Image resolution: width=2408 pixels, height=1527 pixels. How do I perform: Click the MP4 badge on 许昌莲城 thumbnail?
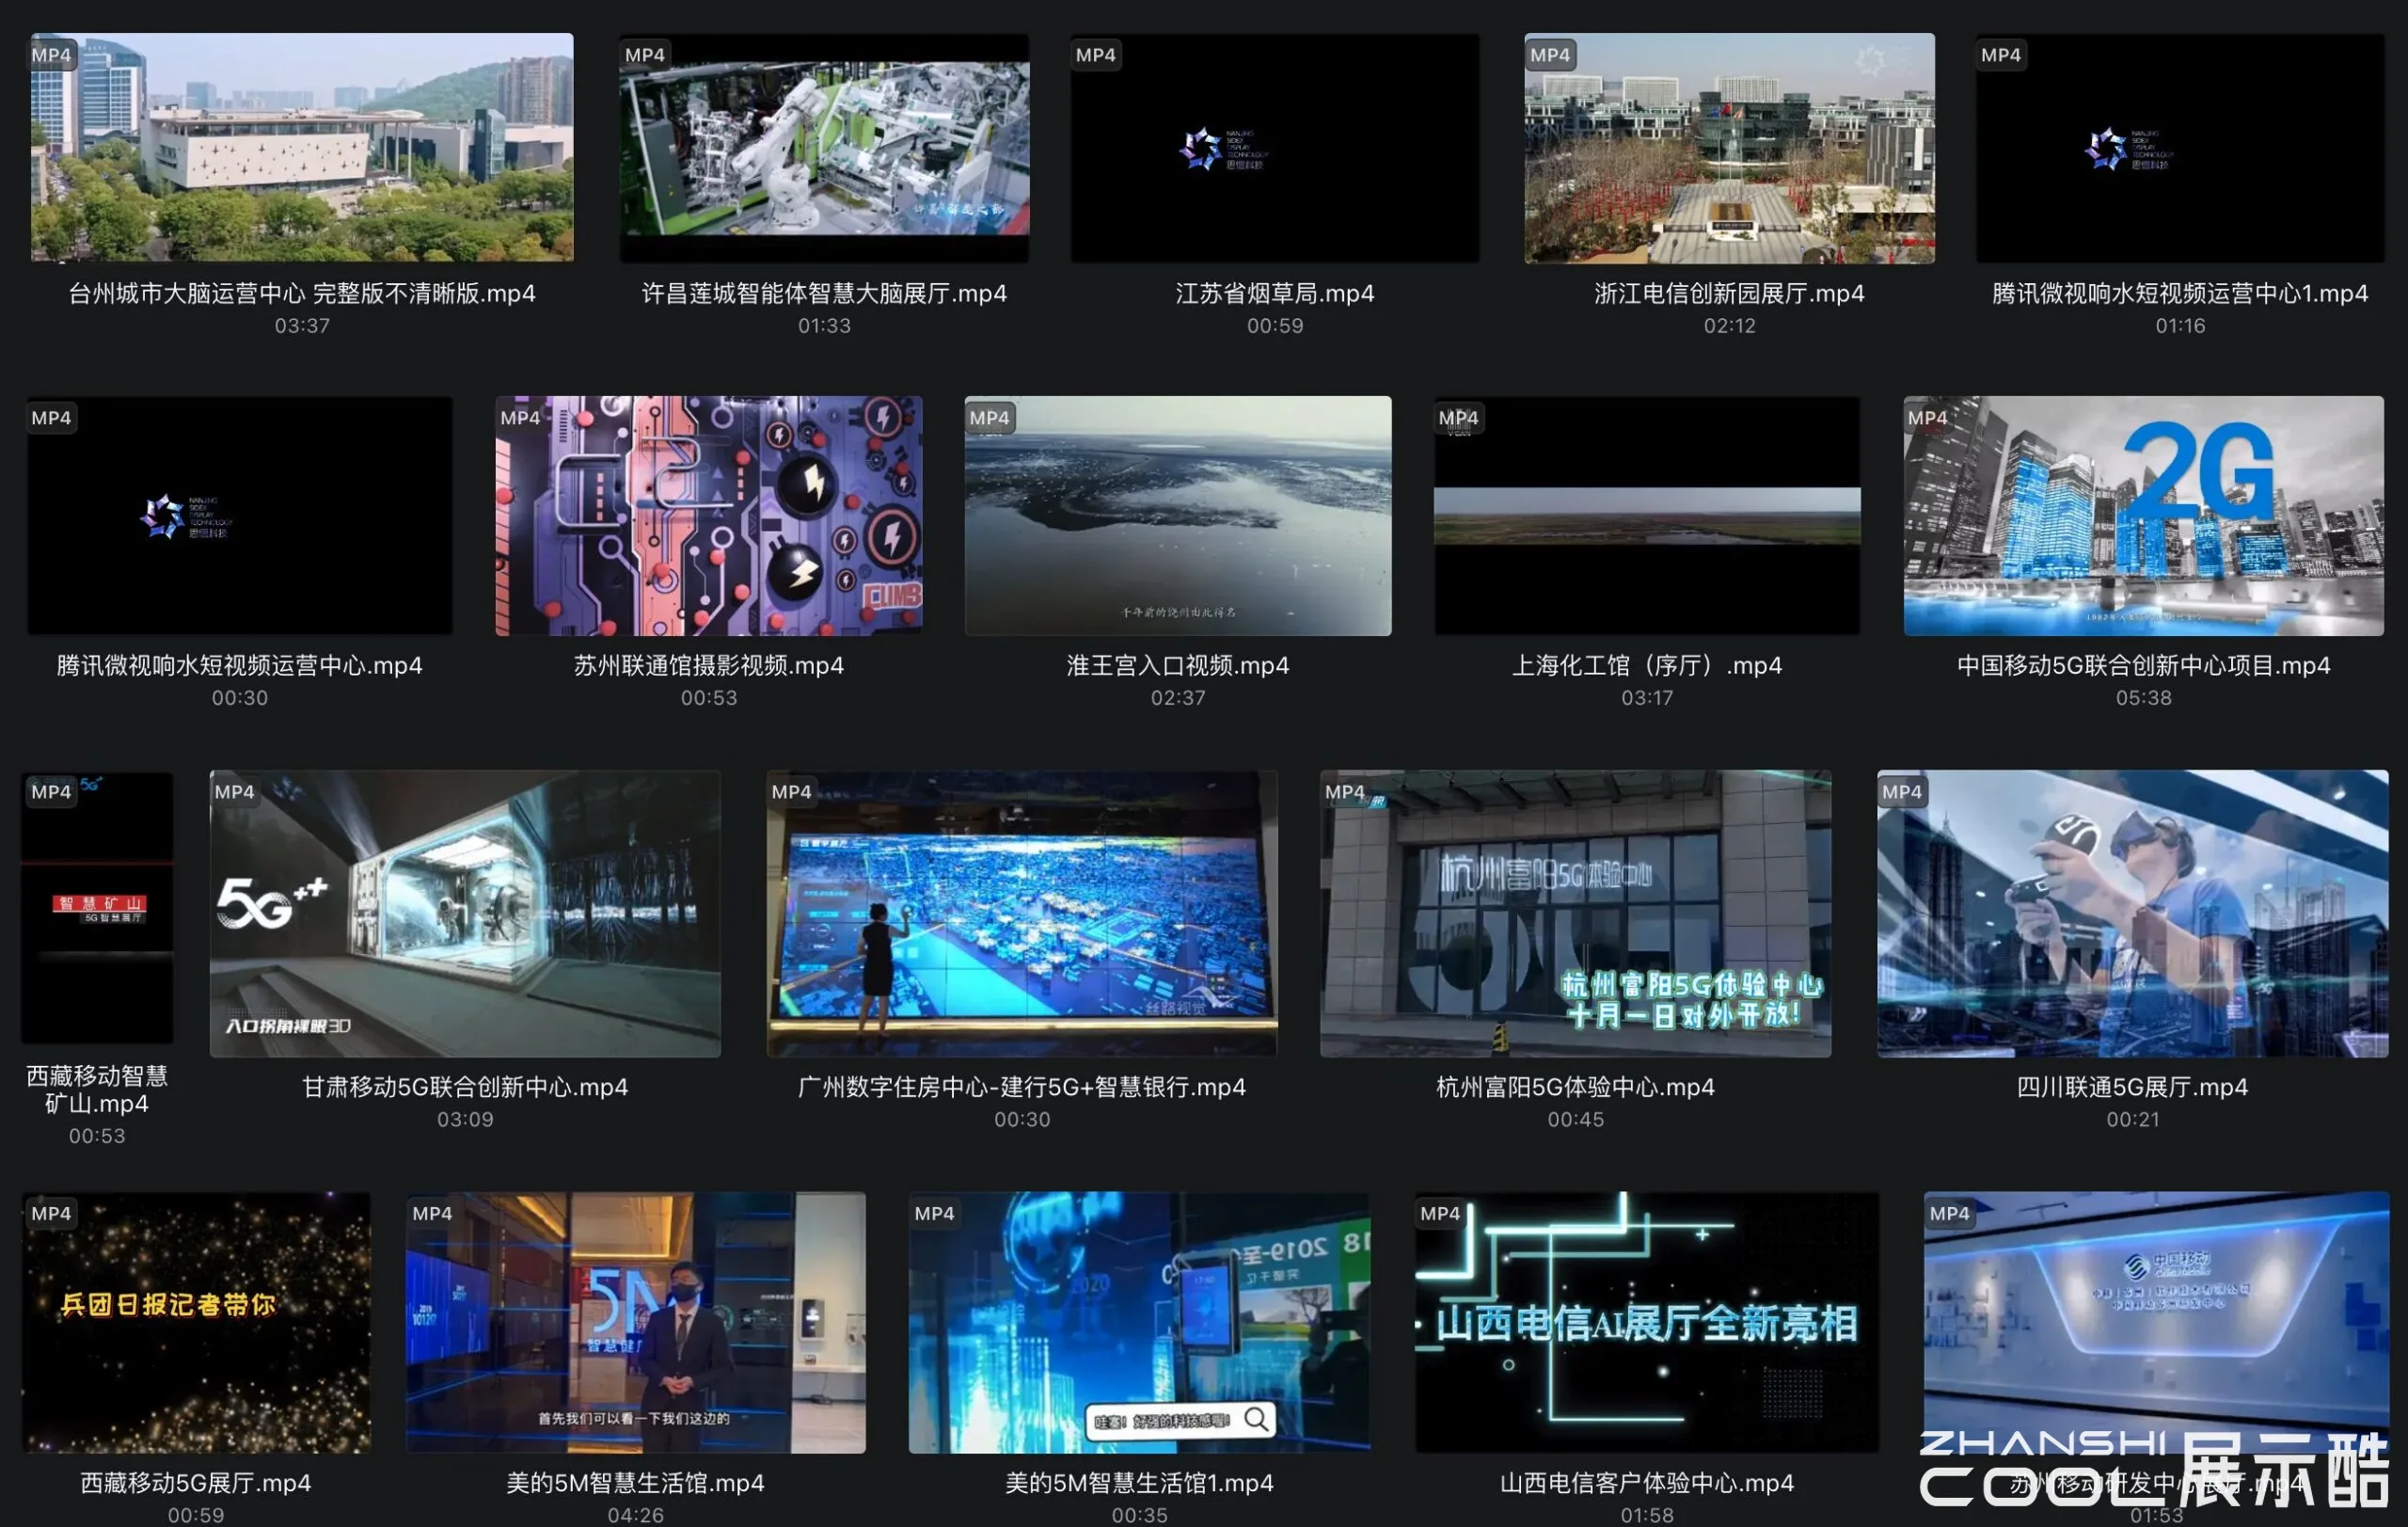coord(645,55)
